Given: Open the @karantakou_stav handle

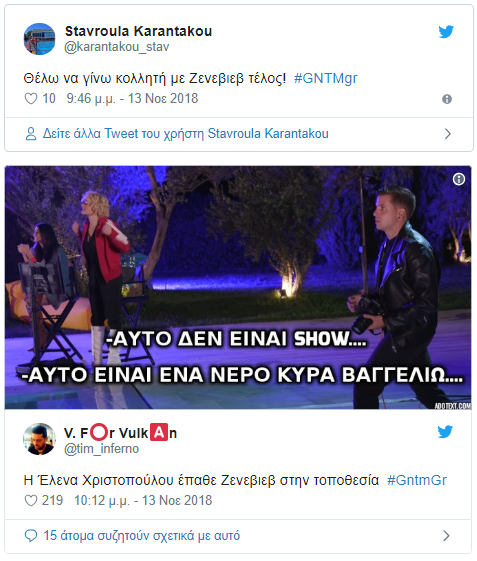Looking at the screenshot, I should [x=117, y=47].
